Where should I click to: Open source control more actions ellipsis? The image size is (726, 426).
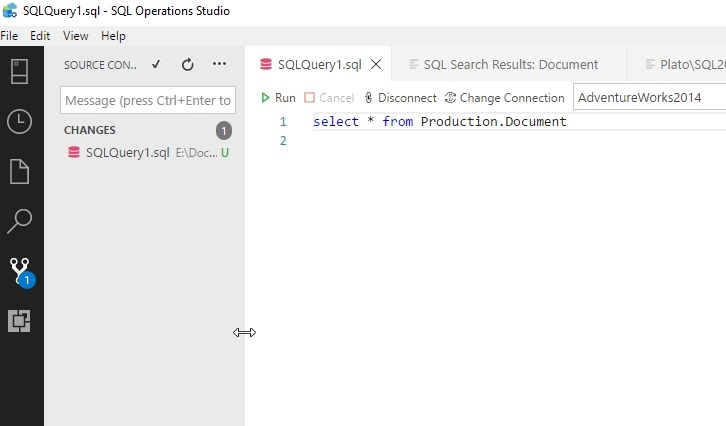(220, 65)
